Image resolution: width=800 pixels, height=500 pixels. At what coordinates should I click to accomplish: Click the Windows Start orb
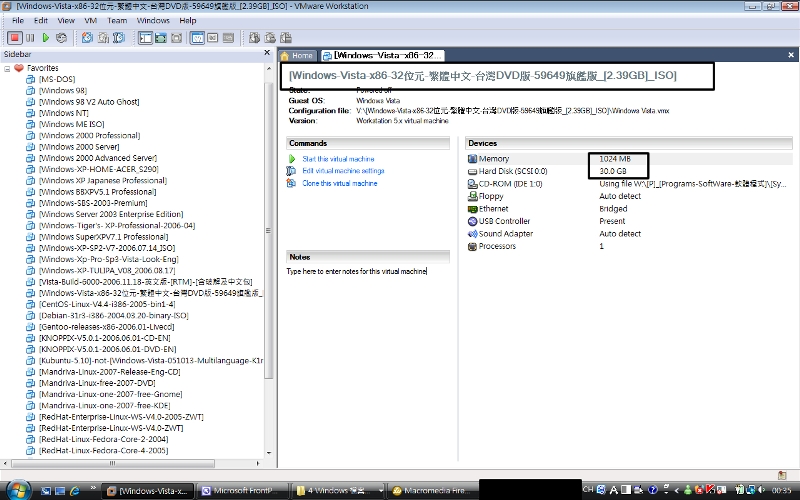[19, 490]
